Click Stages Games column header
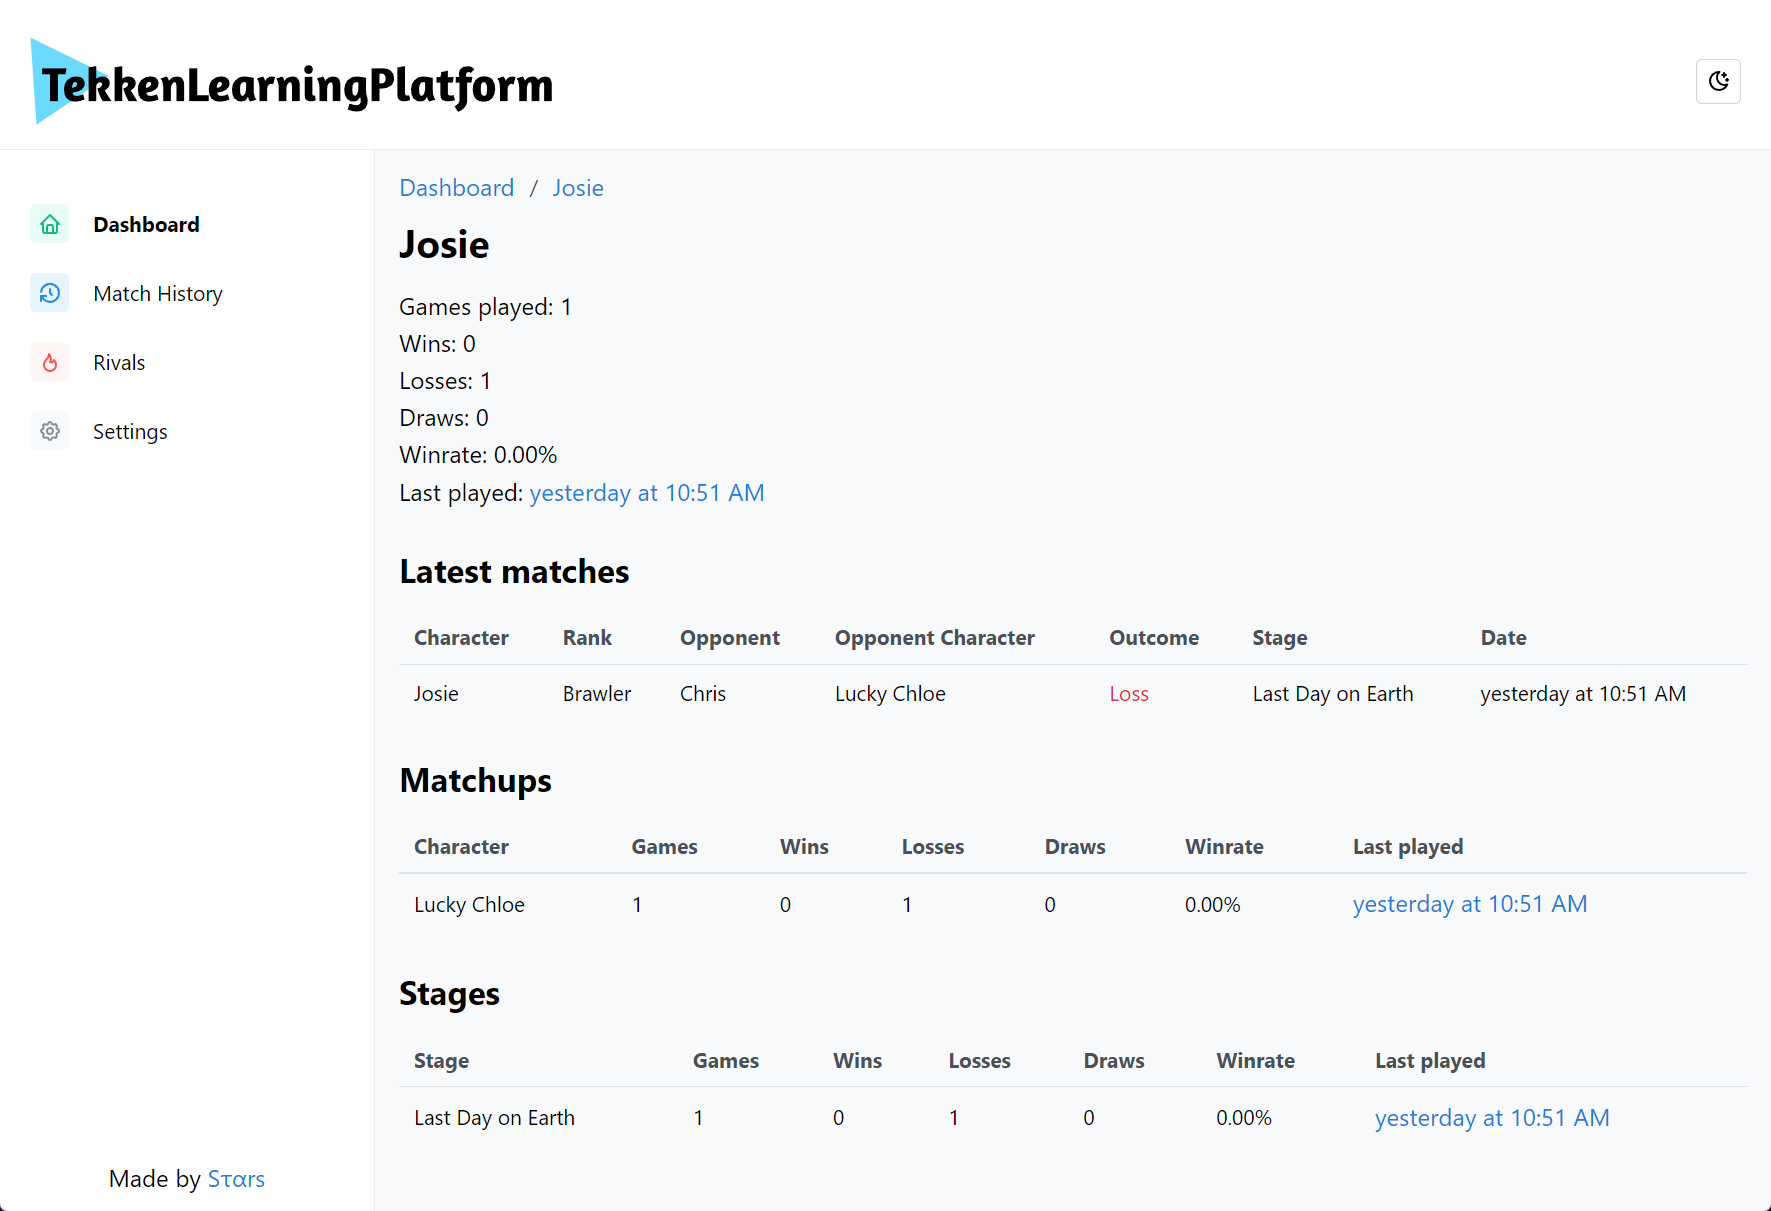The image size is (1771, 1211). point(726,1061)
